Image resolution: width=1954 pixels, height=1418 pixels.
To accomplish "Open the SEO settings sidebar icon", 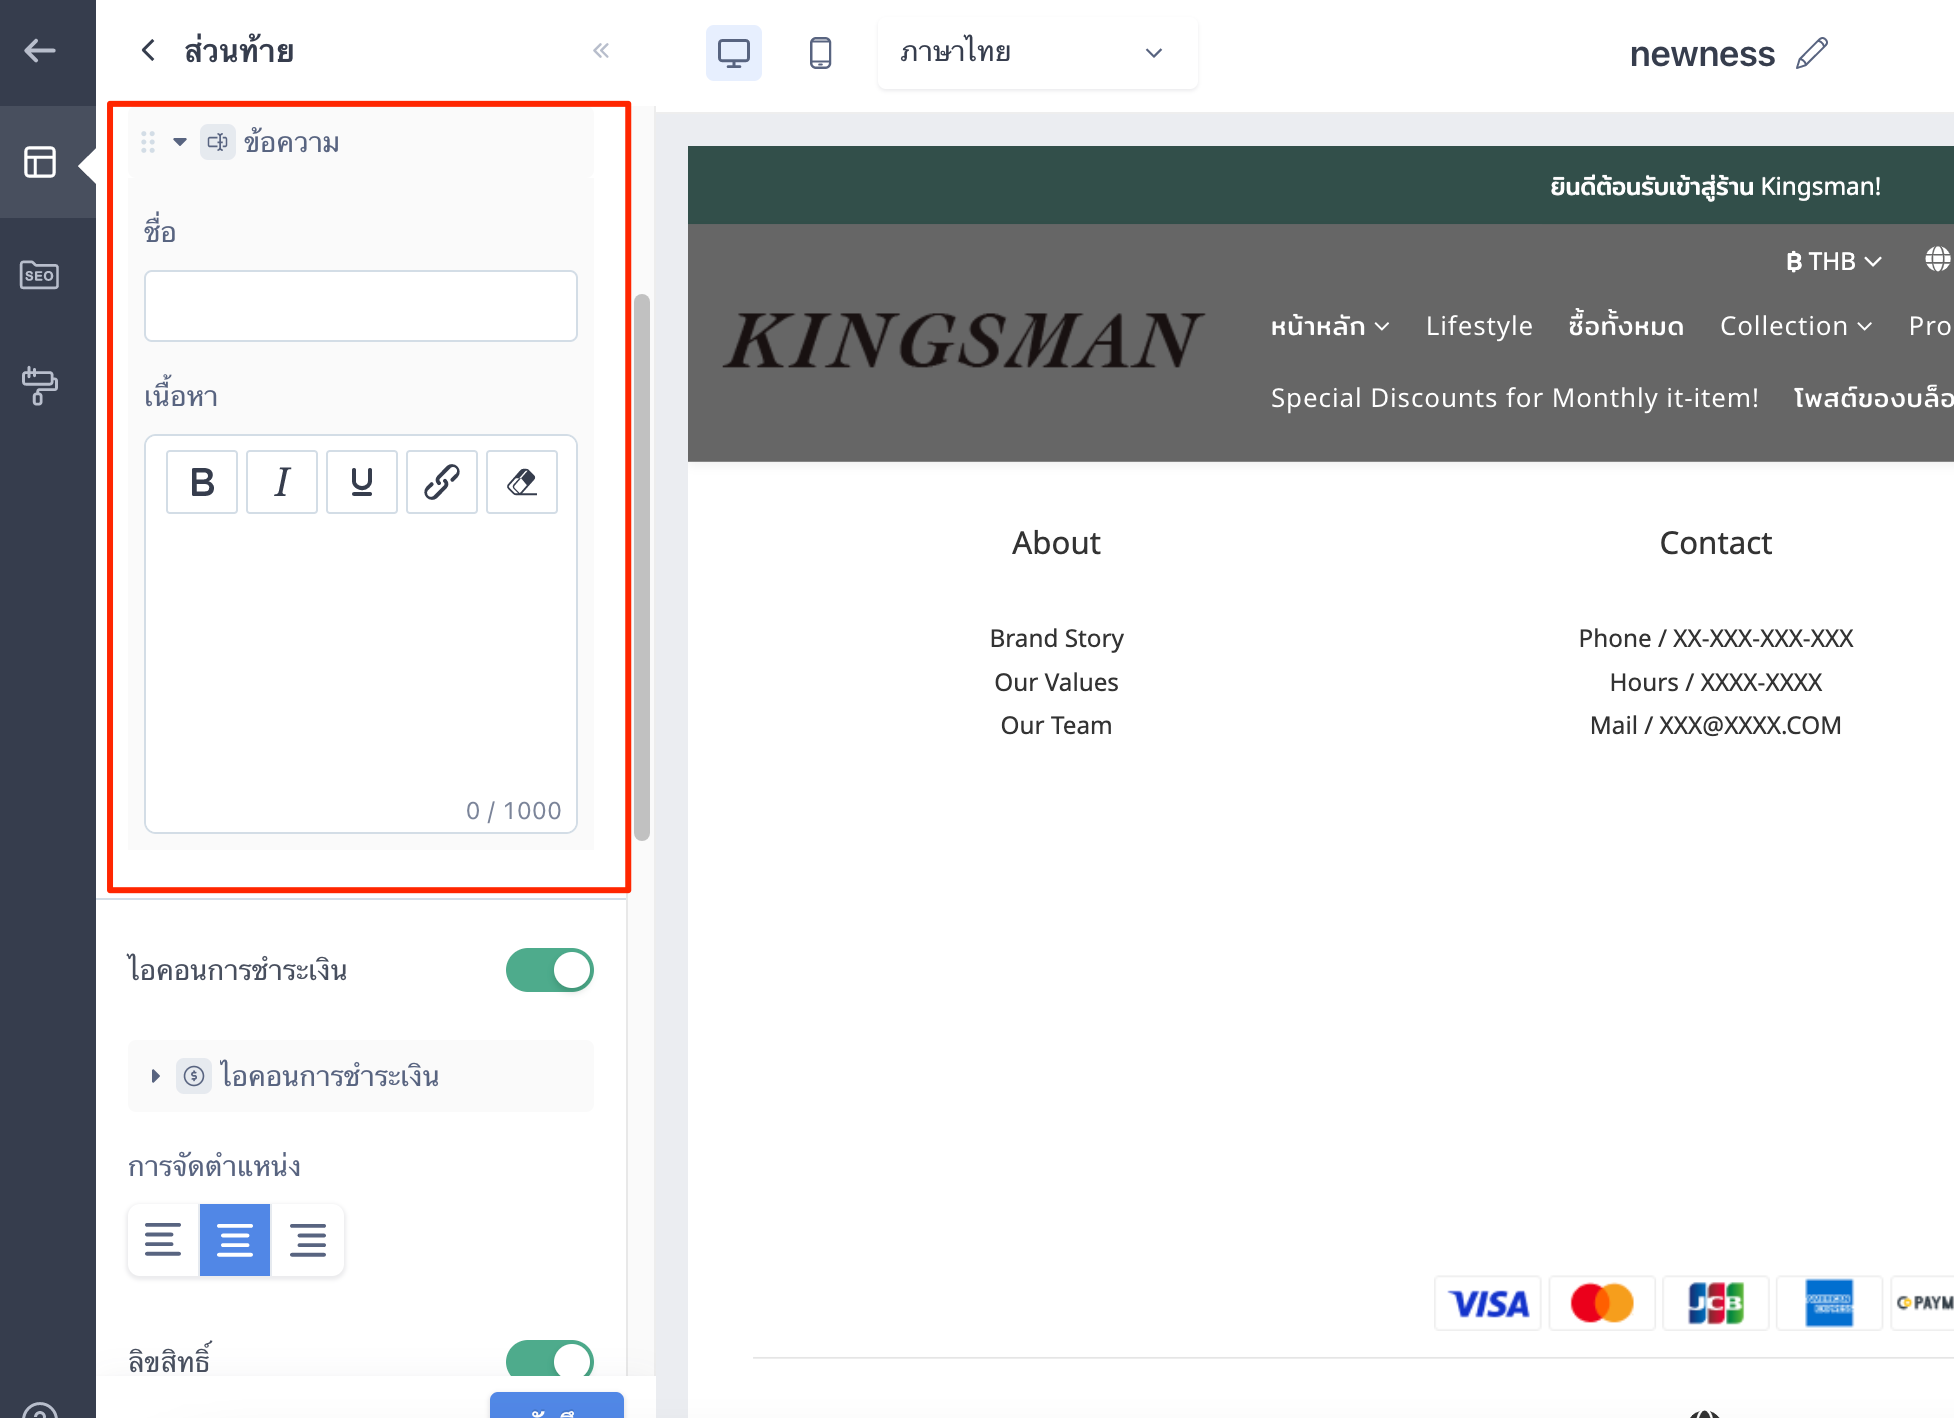I will point(40,275).
